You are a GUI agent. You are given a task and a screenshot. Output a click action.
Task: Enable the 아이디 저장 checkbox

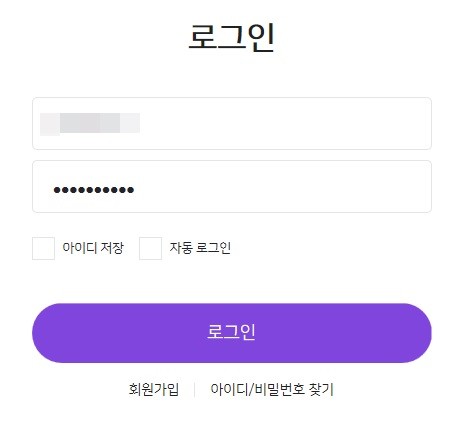43,248
